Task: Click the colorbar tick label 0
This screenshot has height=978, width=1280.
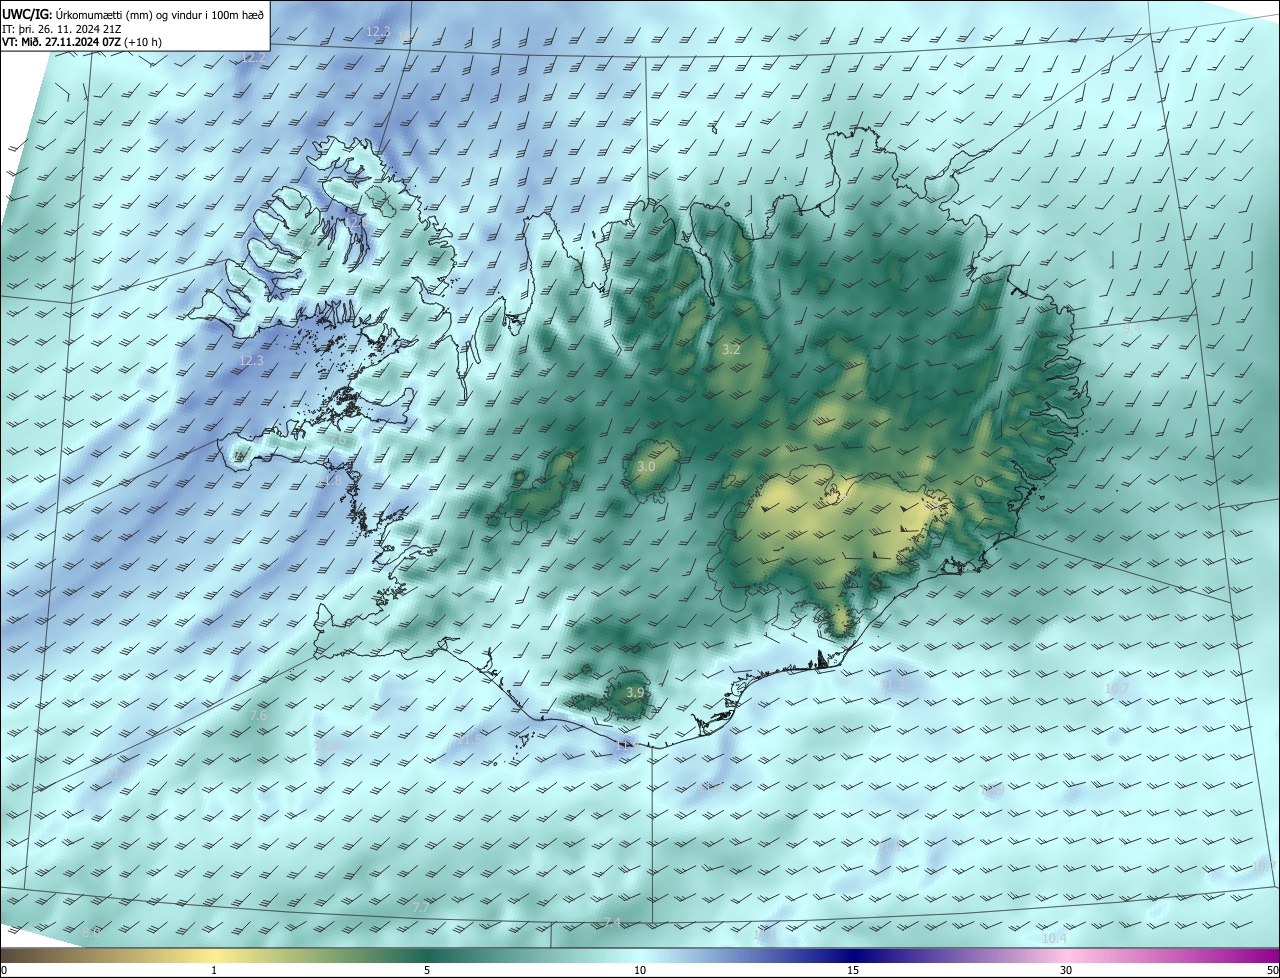Action: point(3,970)
